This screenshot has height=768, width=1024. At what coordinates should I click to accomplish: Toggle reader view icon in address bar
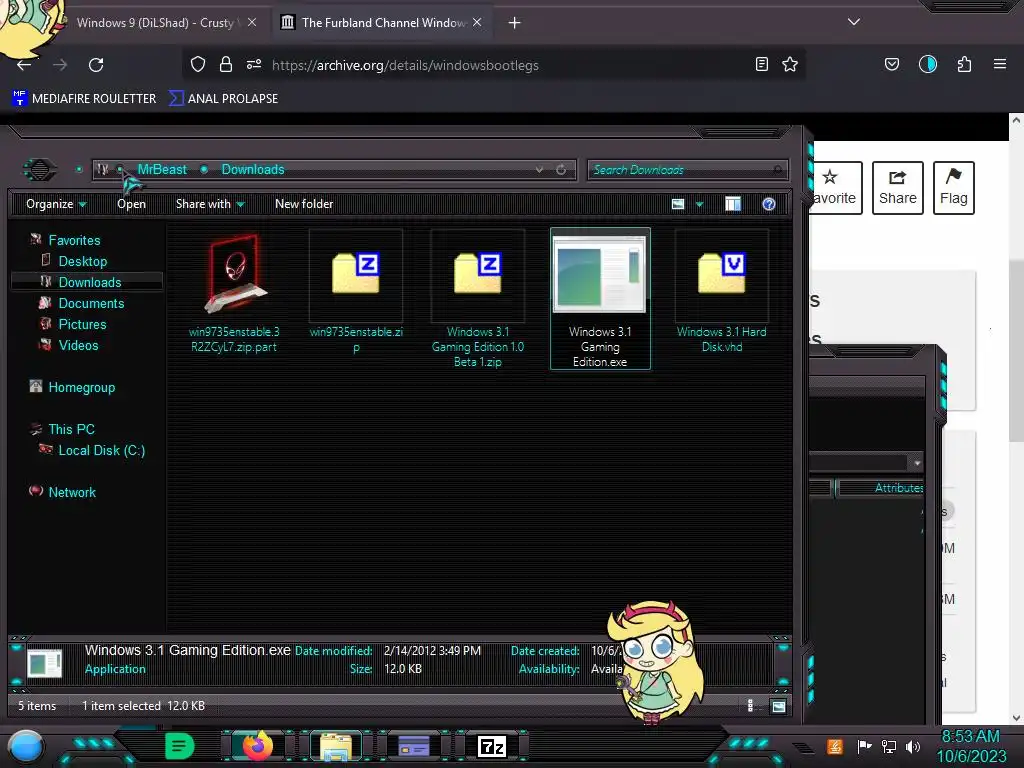[x=761, y=64]
